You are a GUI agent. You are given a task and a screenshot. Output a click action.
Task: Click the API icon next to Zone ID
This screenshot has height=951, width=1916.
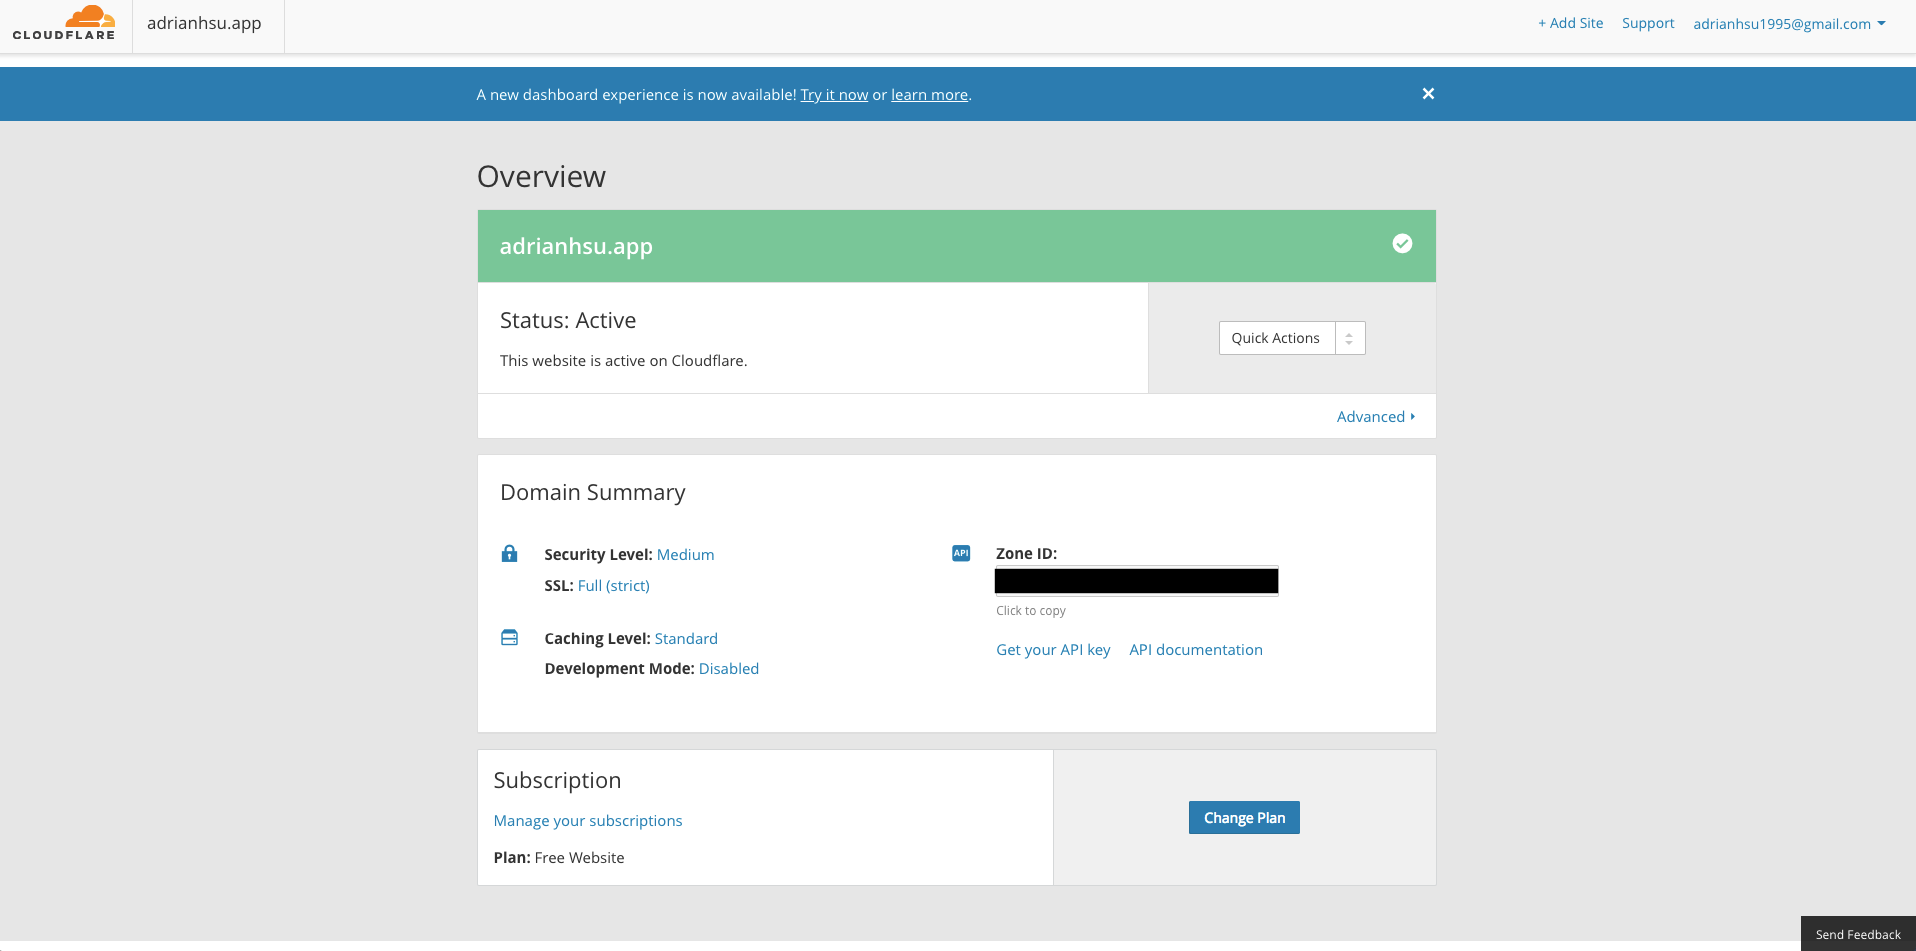coord(961,553)
